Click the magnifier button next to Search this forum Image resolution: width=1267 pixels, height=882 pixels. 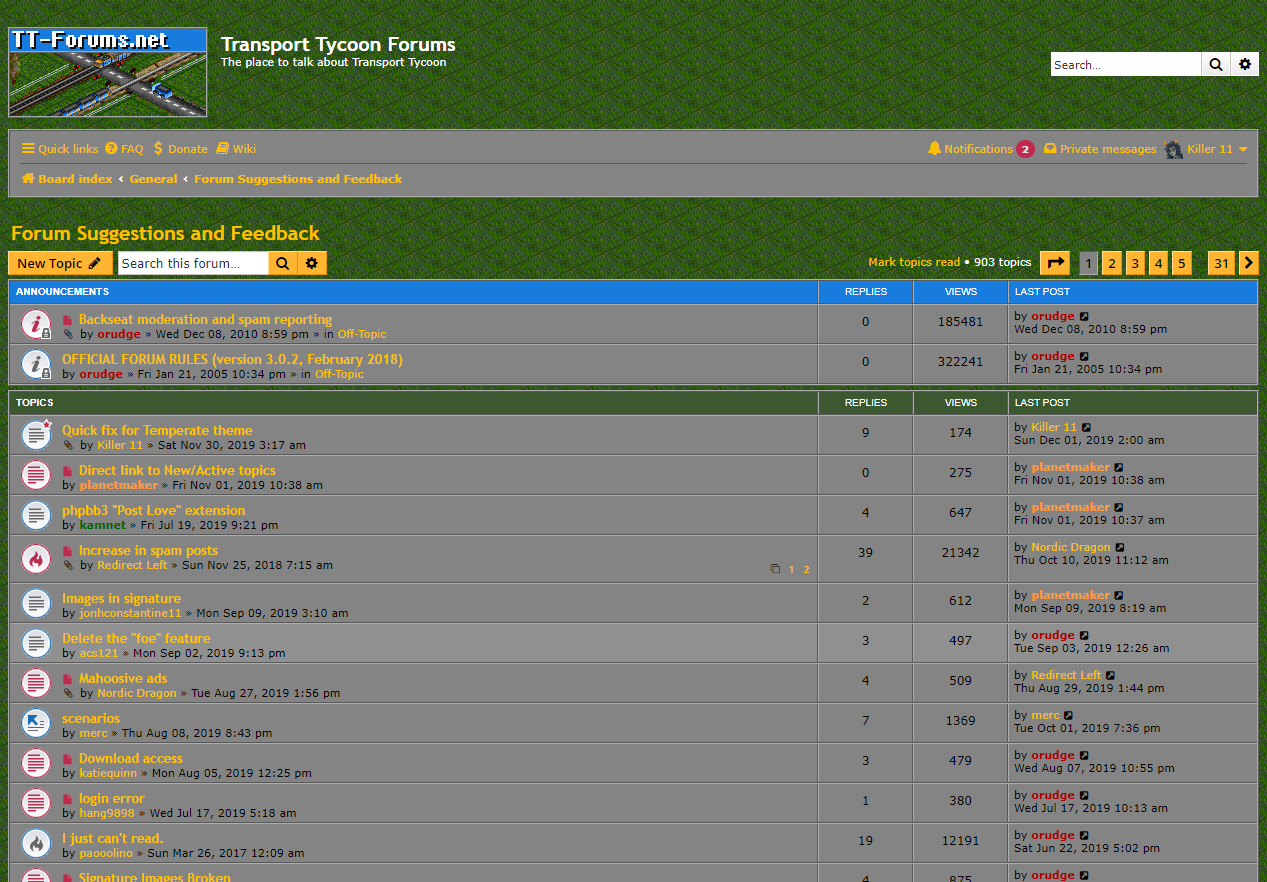click(283, 263)
